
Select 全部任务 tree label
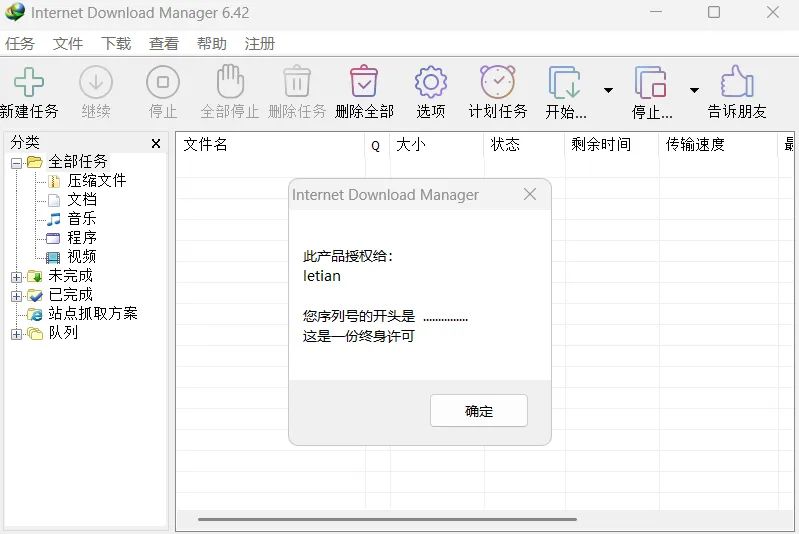point(78,162)
